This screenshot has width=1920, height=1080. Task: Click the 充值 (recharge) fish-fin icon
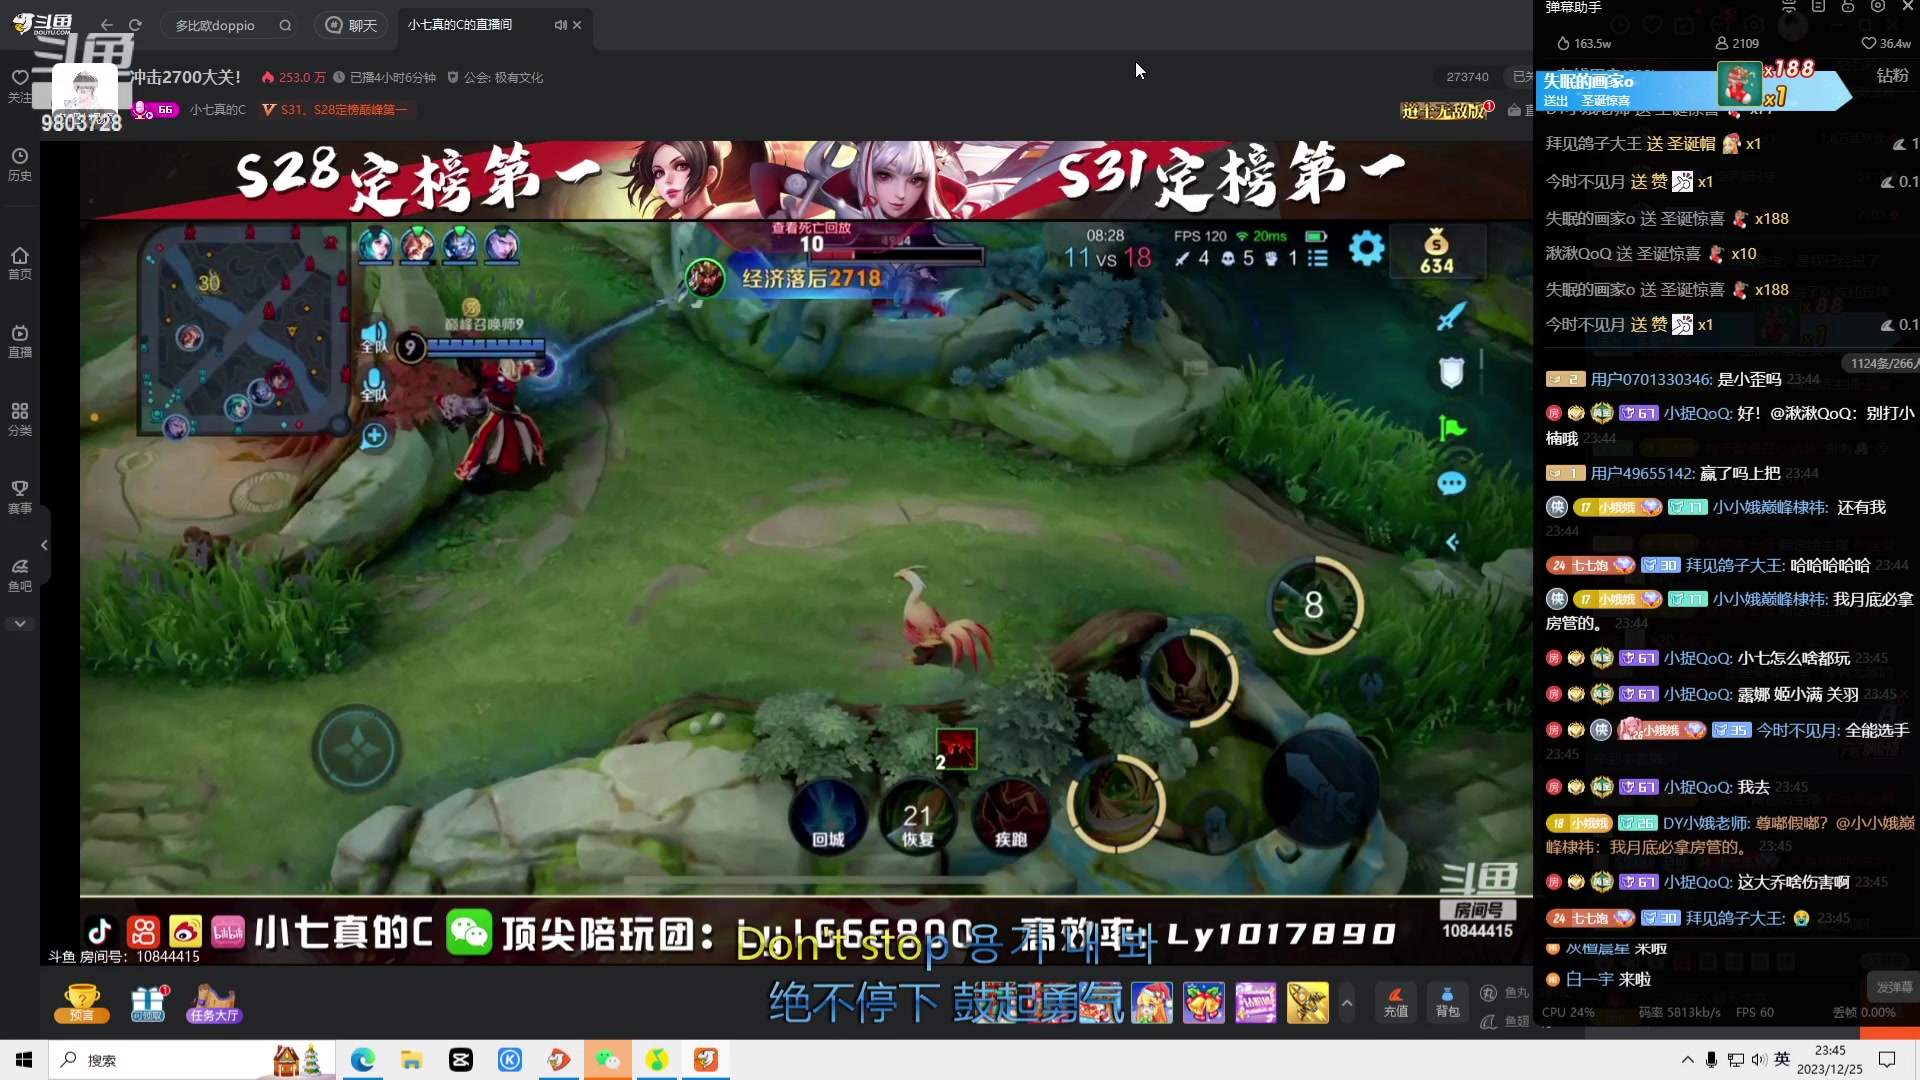click(1396, 1002)
